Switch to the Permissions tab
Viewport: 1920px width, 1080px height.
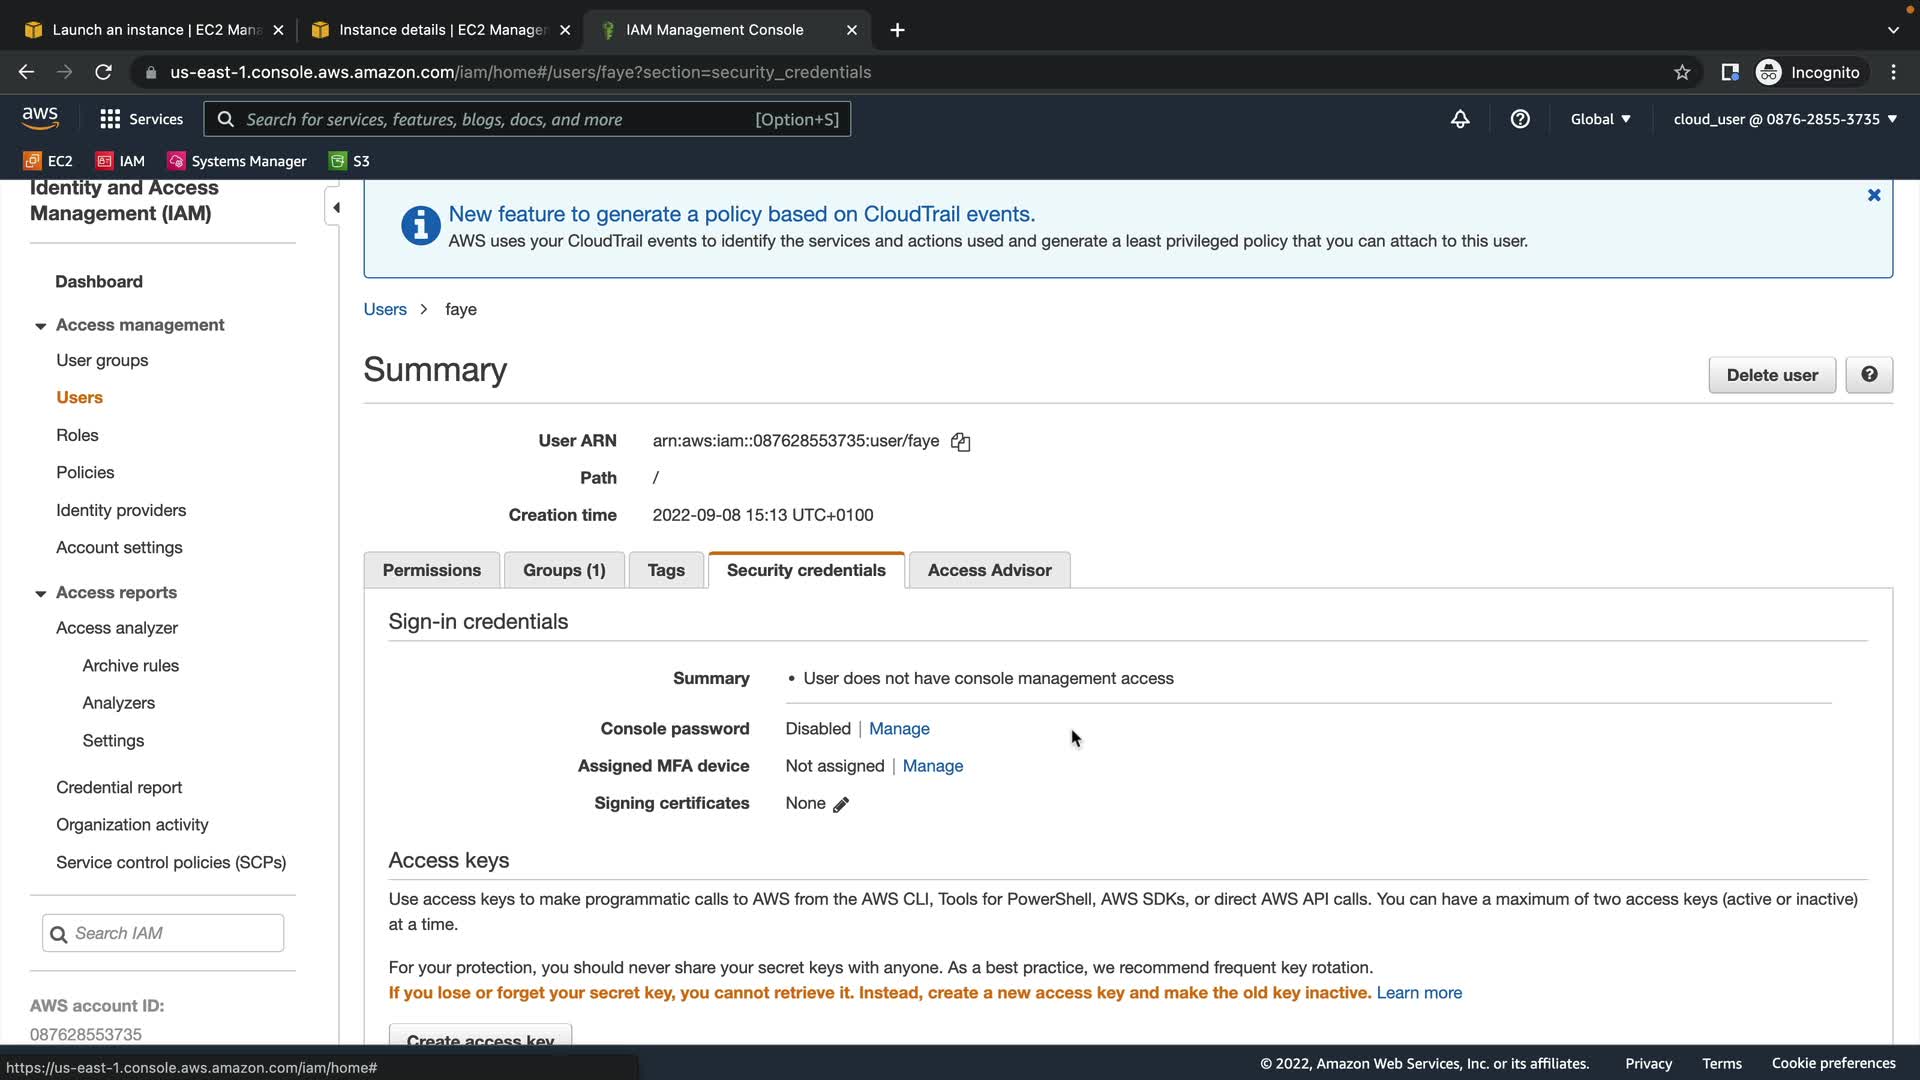coord(431,570)
